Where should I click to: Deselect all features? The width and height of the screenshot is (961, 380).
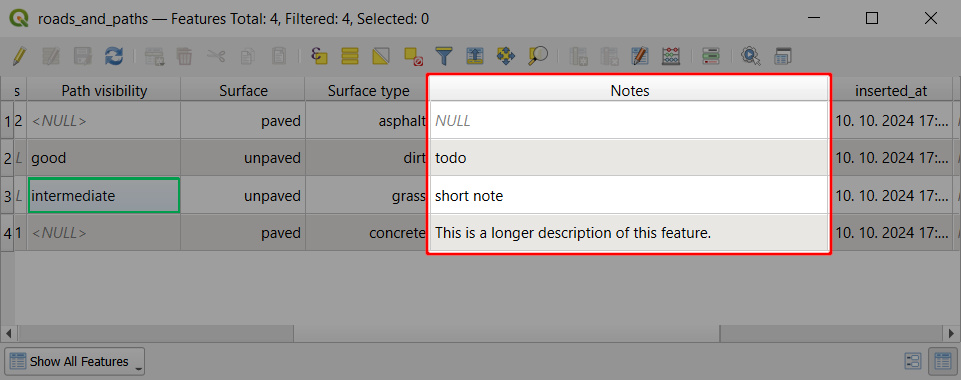click(413, 56)
